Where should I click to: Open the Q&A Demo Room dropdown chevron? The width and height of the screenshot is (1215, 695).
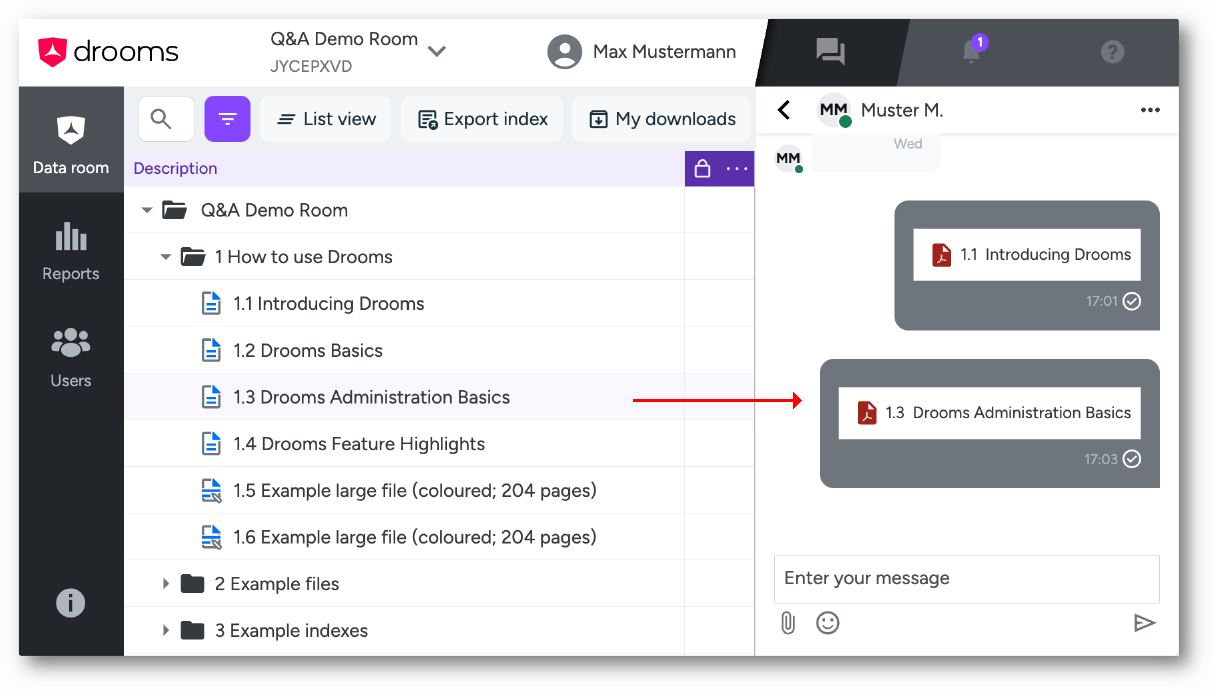436,51
